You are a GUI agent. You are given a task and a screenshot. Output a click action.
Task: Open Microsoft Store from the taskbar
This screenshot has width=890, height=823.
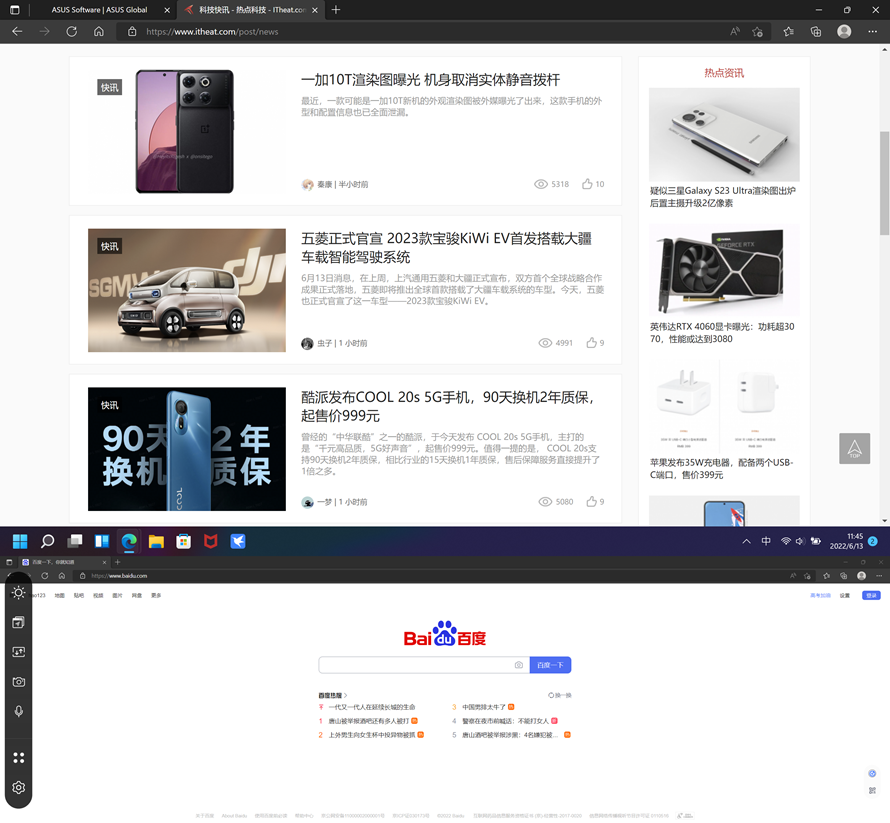click(183, 541)
